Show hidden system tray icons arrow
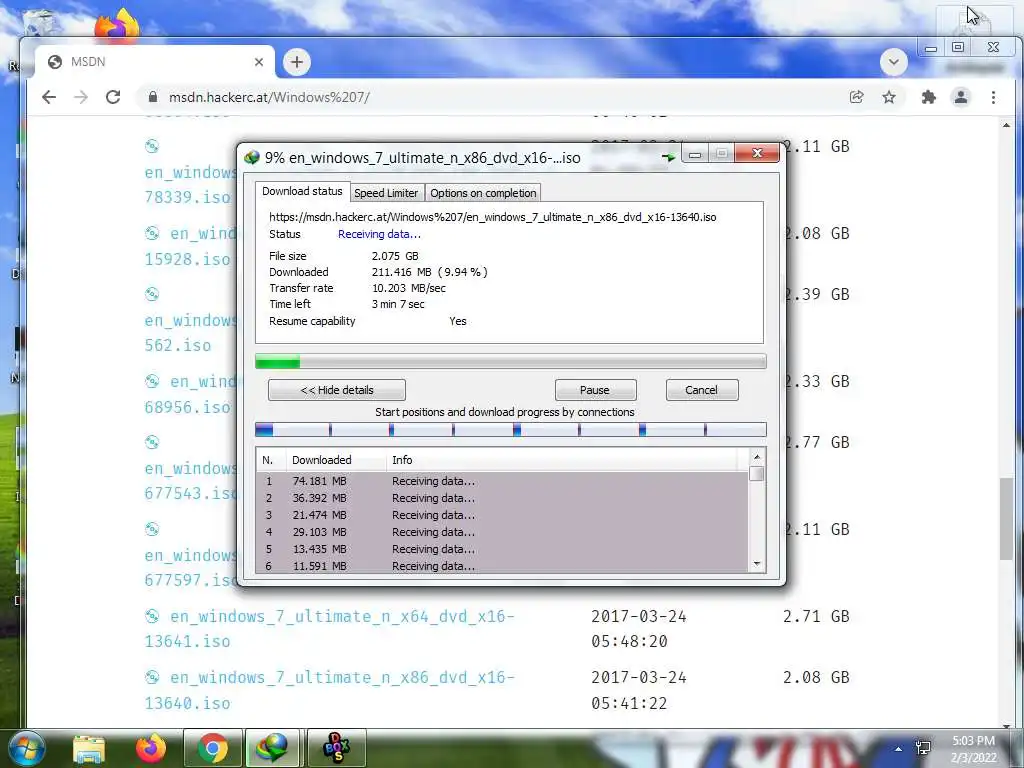Viewport: 1024px width, 768px height. click(x=899, y=748)
